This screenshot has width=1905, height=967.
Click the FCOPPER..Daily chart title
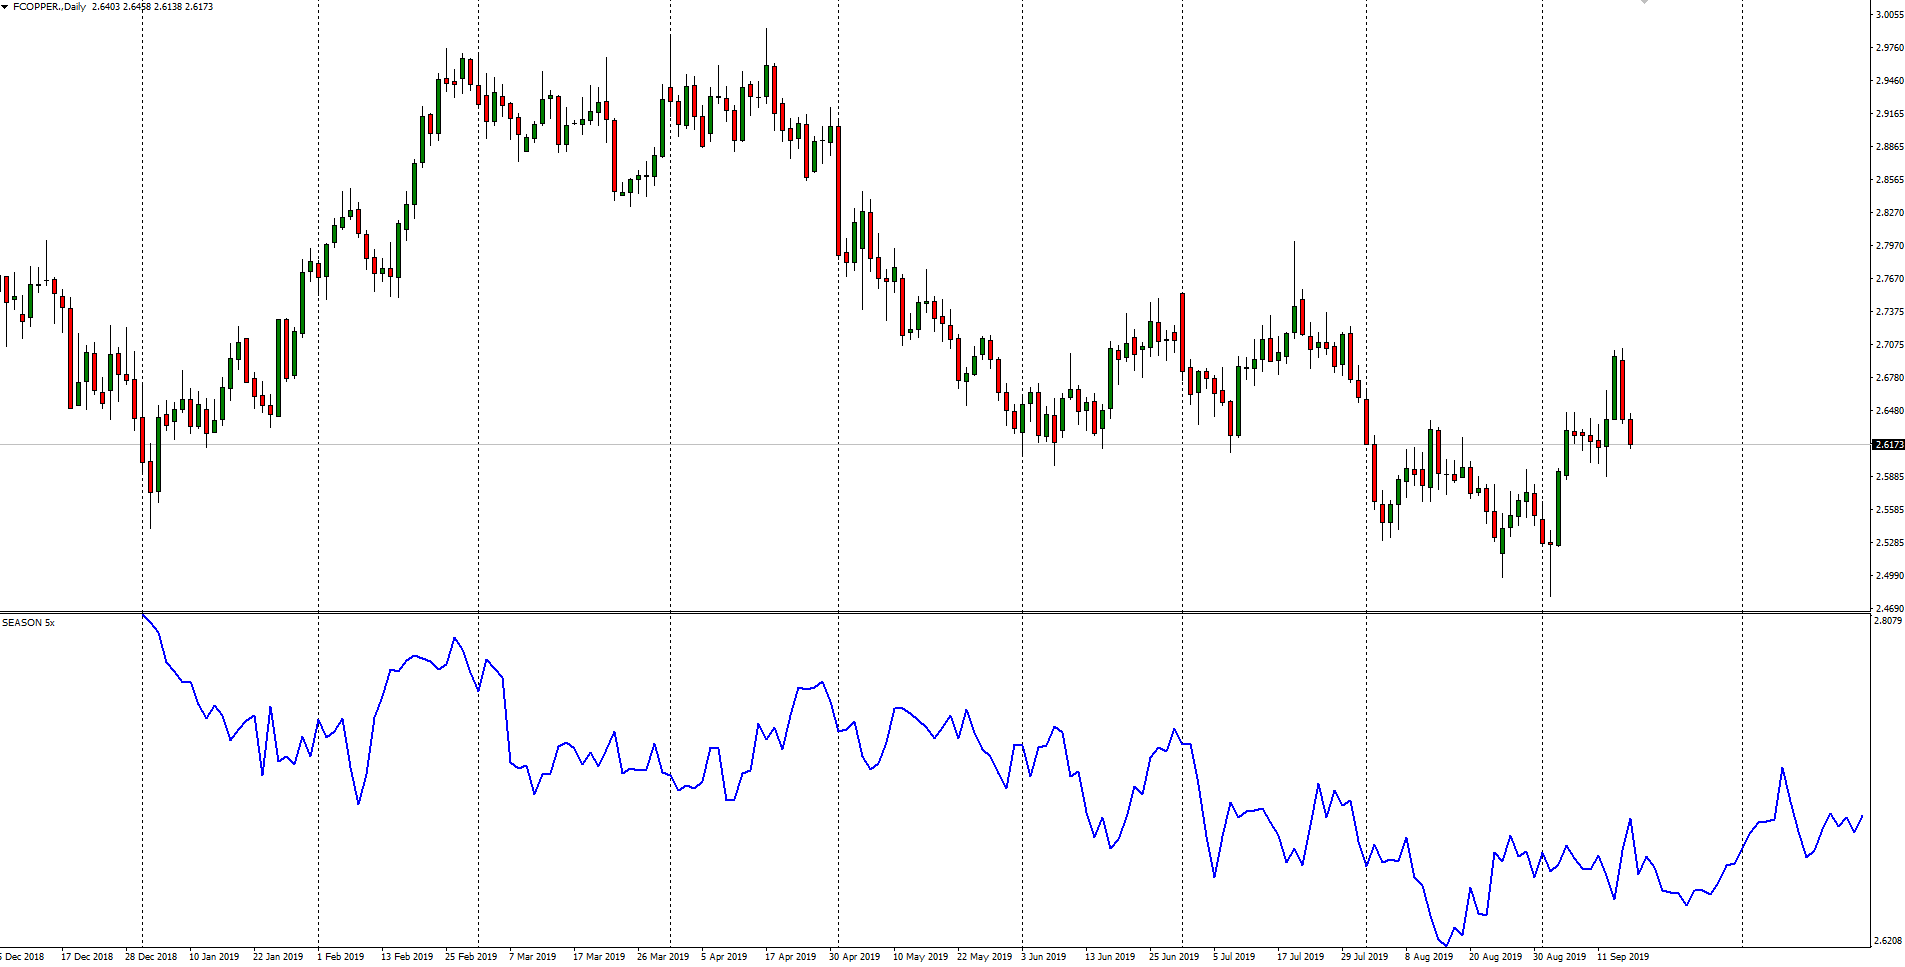click(50, 7)
